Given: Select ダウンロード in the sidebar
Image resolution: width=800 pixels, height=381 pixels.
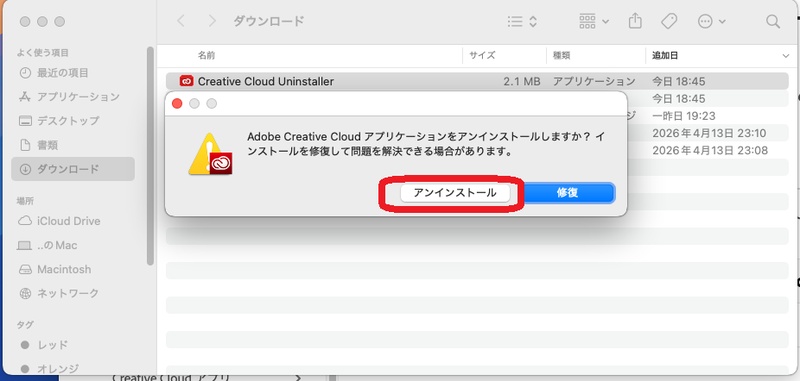Looking at the screenshot, I should [72, 169].
